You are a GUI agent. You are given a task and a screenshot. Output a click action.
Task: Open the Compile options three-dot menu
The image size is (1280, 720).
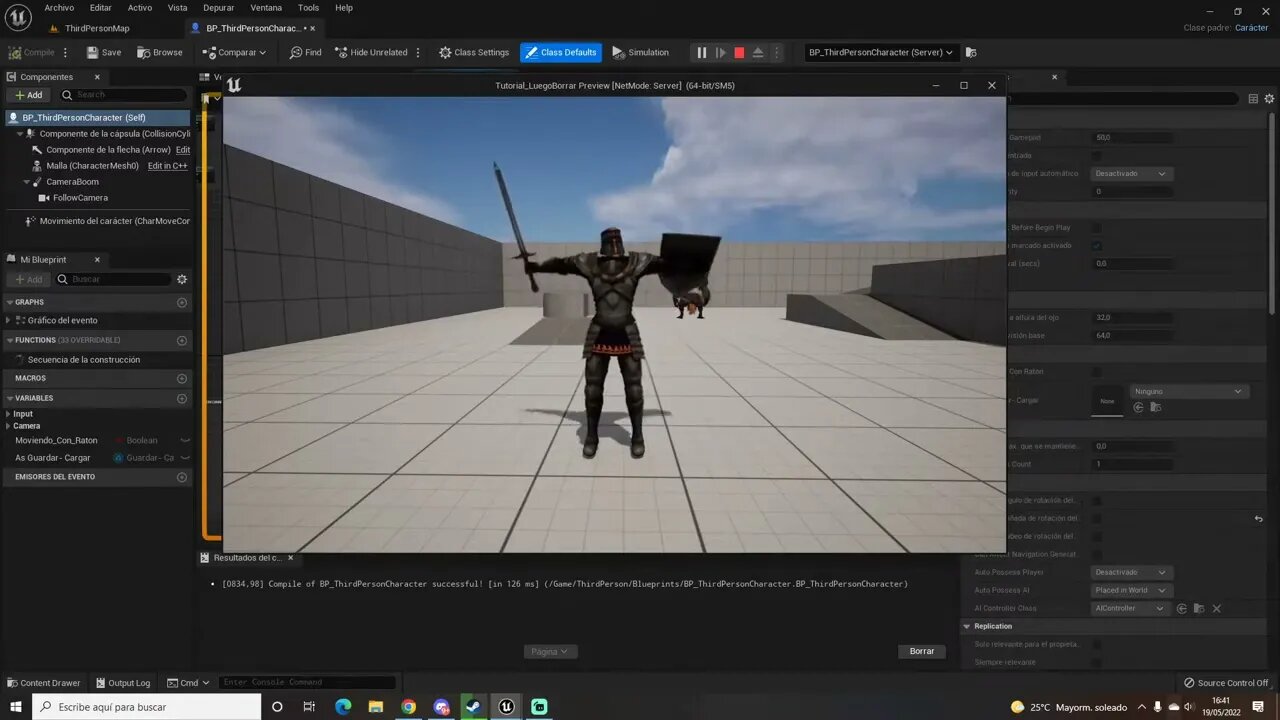66,52
